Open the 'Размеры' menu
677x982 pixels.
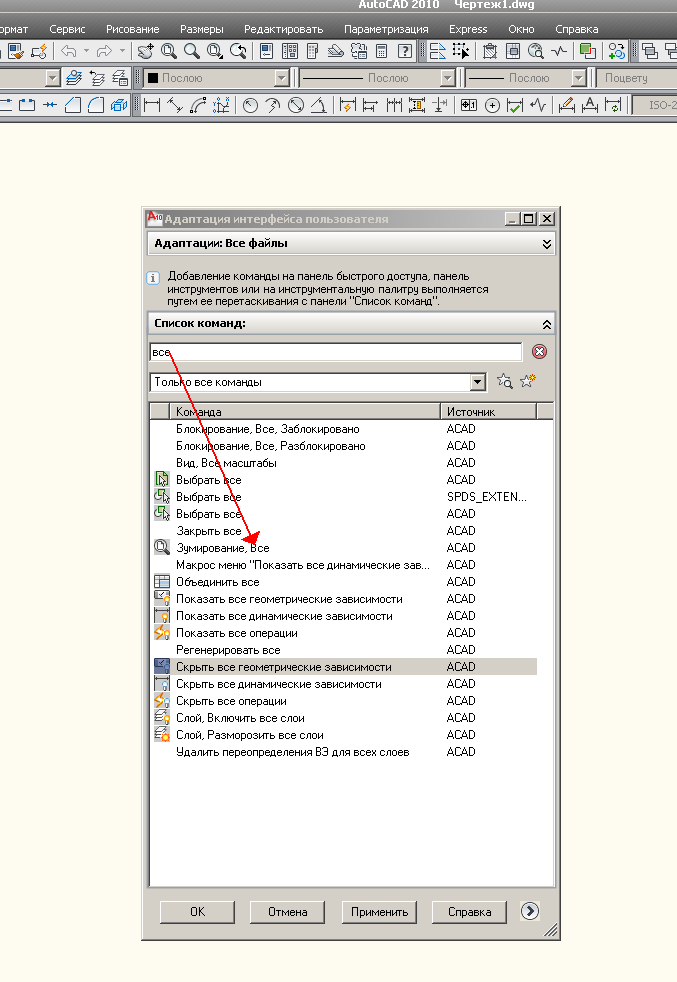pyautogui.click(x=202, y=29)
